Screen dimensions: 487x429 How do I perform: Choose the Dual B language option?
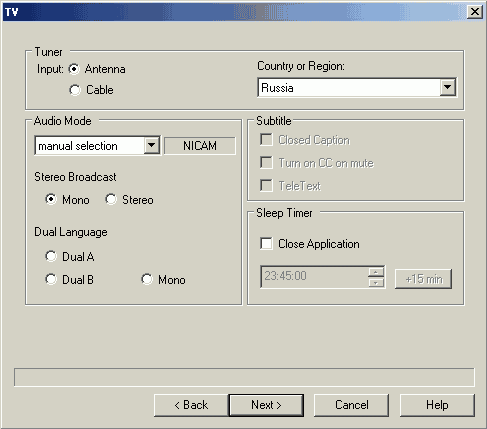(x=51, y=279)
